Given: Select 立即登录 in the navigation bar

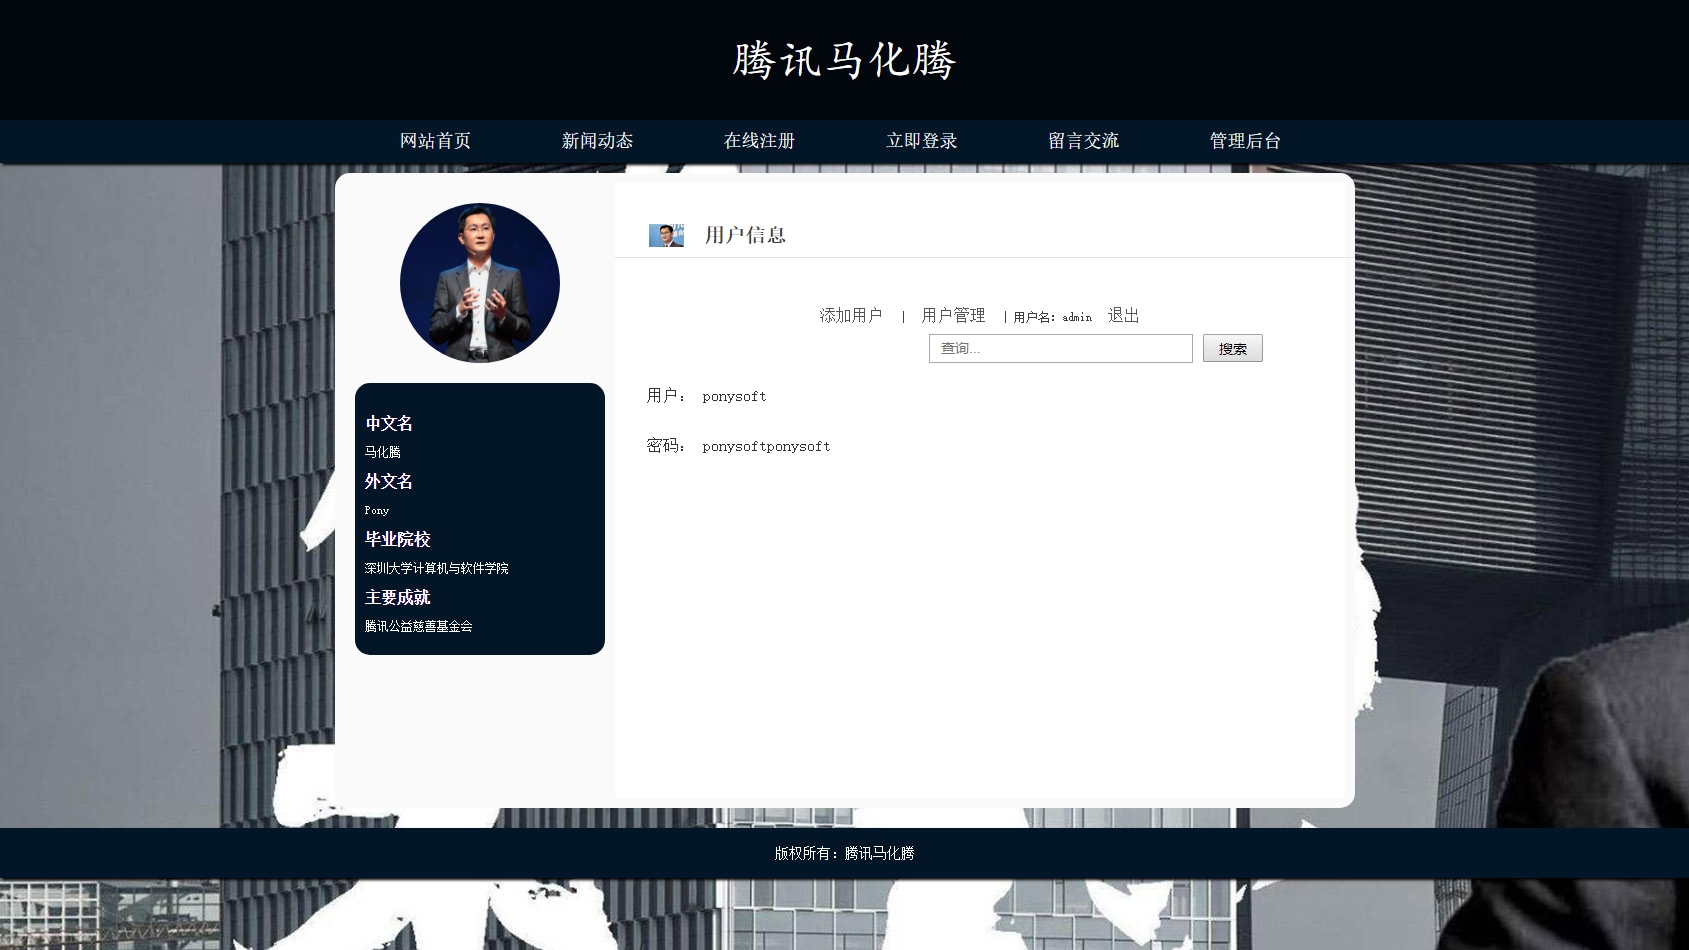Looking at the screenshot, I should 921,141.
